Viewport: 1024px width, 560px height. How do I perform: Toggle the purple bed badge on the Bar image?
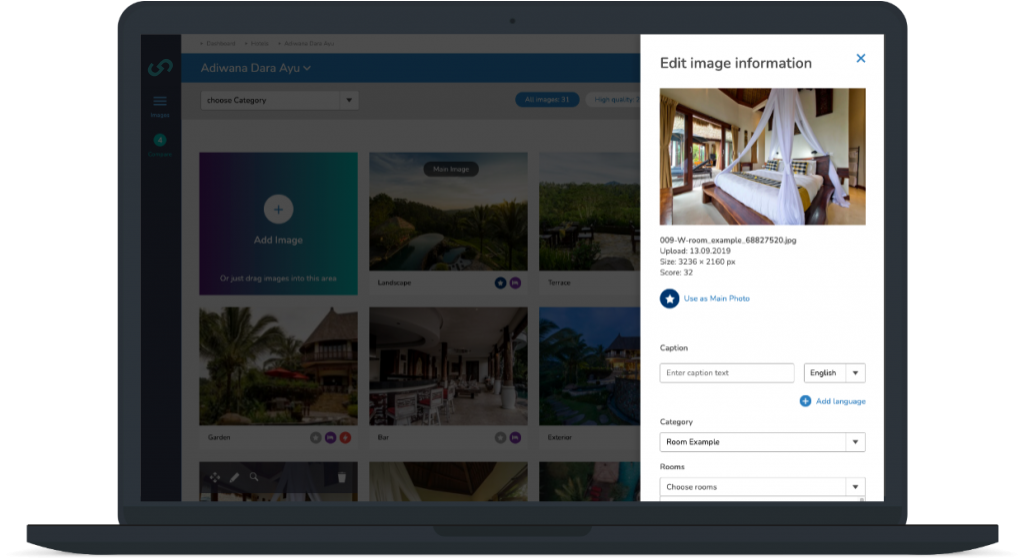click(515, 437)
